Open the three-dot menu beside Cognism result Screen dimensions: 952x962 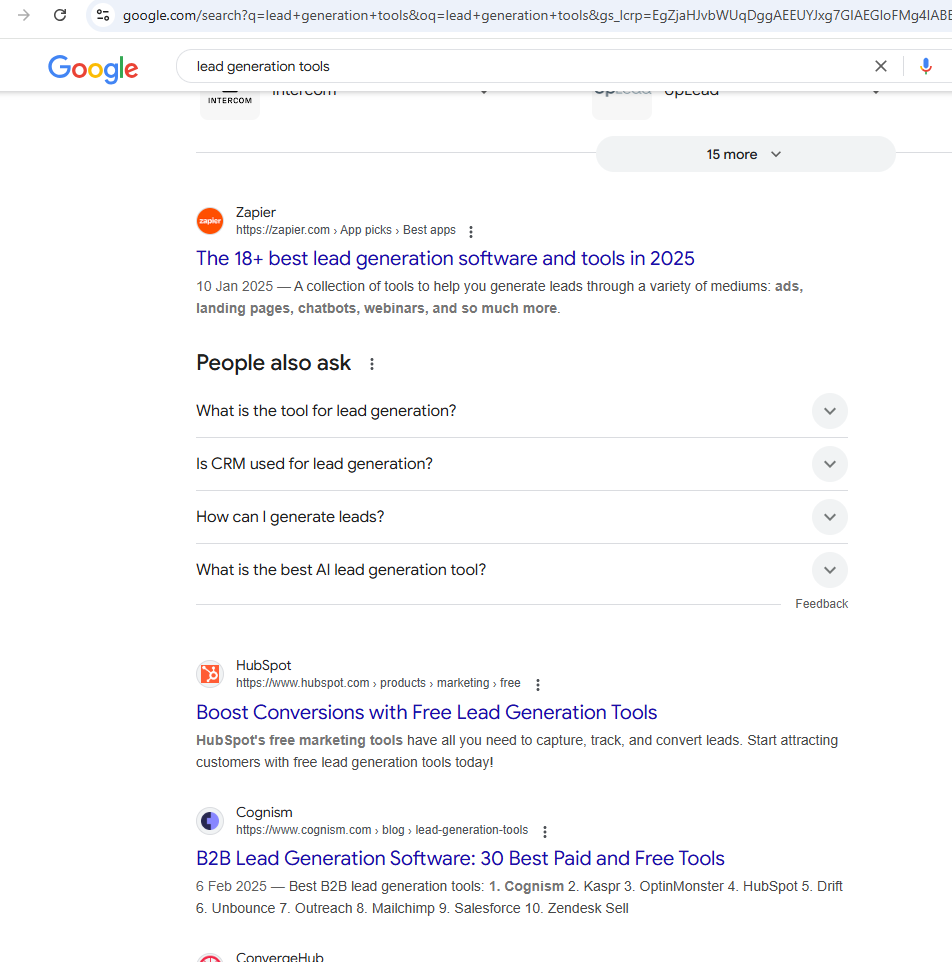545,832
